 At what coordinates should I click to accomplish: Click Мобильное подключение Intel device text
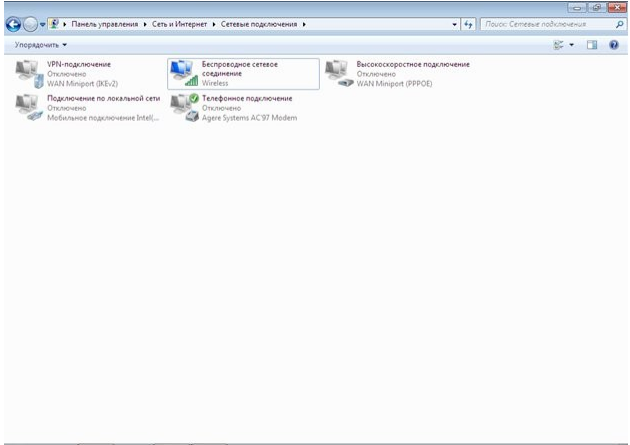pyautogui.click(x=103, y=118)
